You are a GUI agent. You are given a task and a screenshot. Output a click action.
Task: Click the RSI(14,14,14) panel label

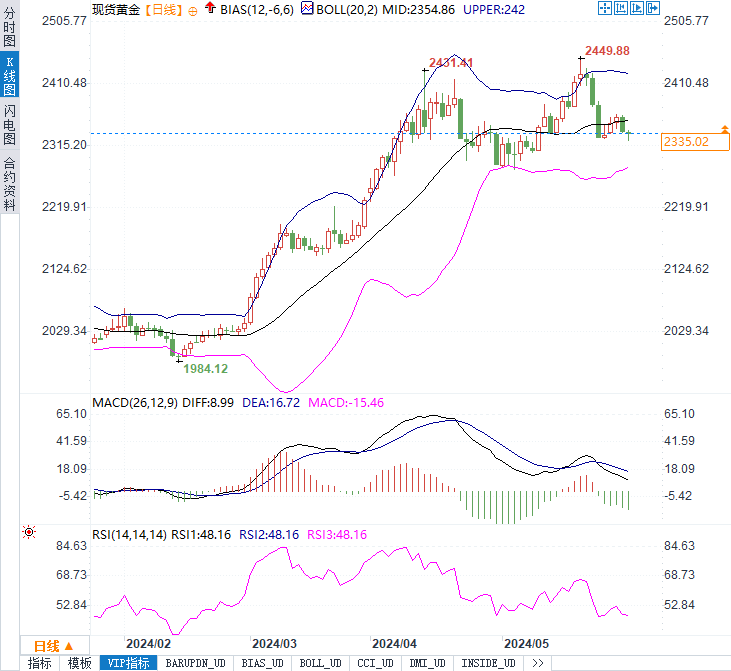(129, 534)
